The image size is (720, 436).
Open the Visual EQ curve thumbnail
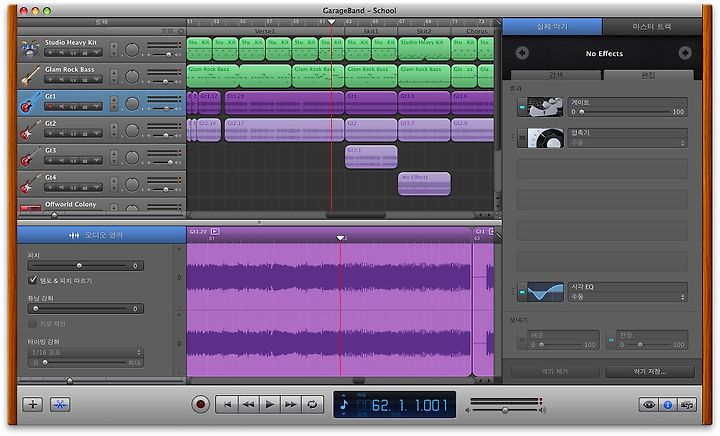point(546,292)
